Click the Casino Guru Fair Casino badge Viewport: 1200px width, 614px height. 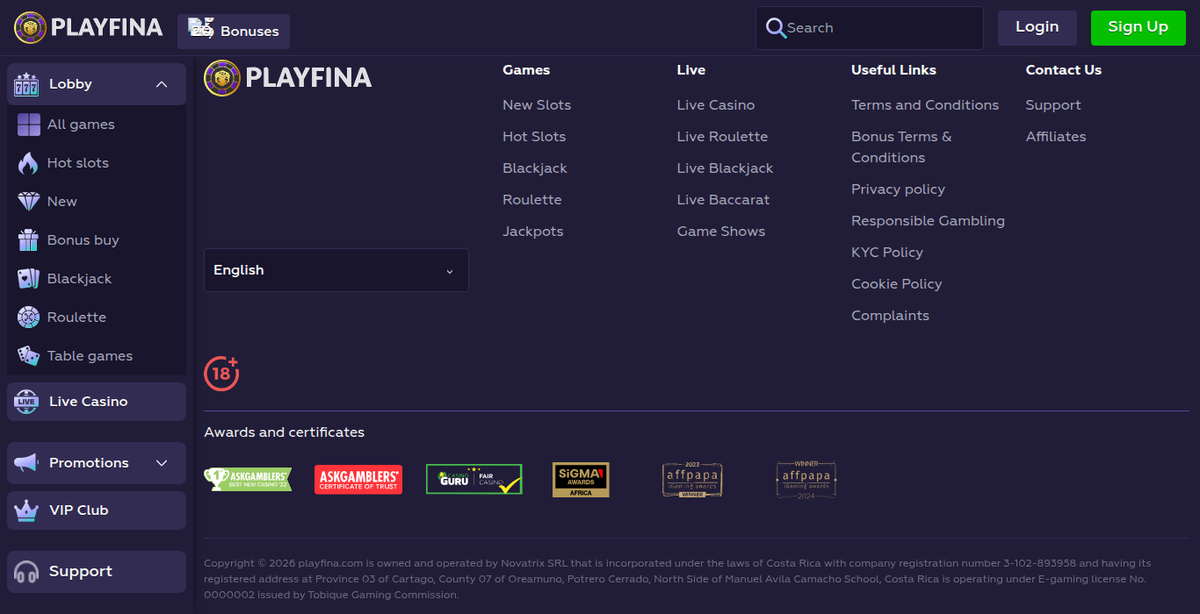click(x=474, y=480)
